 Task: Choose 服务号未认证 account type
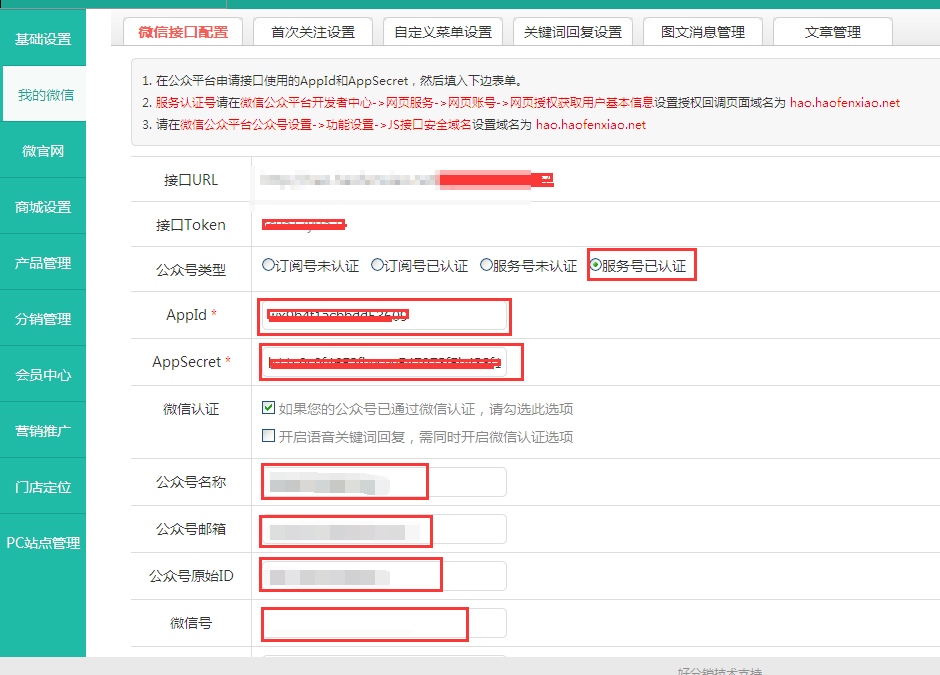(486, 265)
